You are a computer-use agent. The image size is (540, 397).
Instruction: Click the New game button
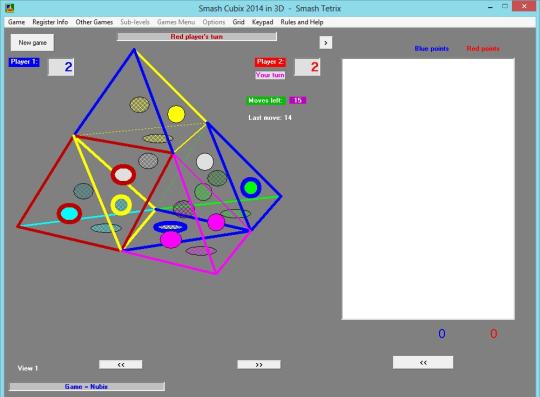[32, 43]
